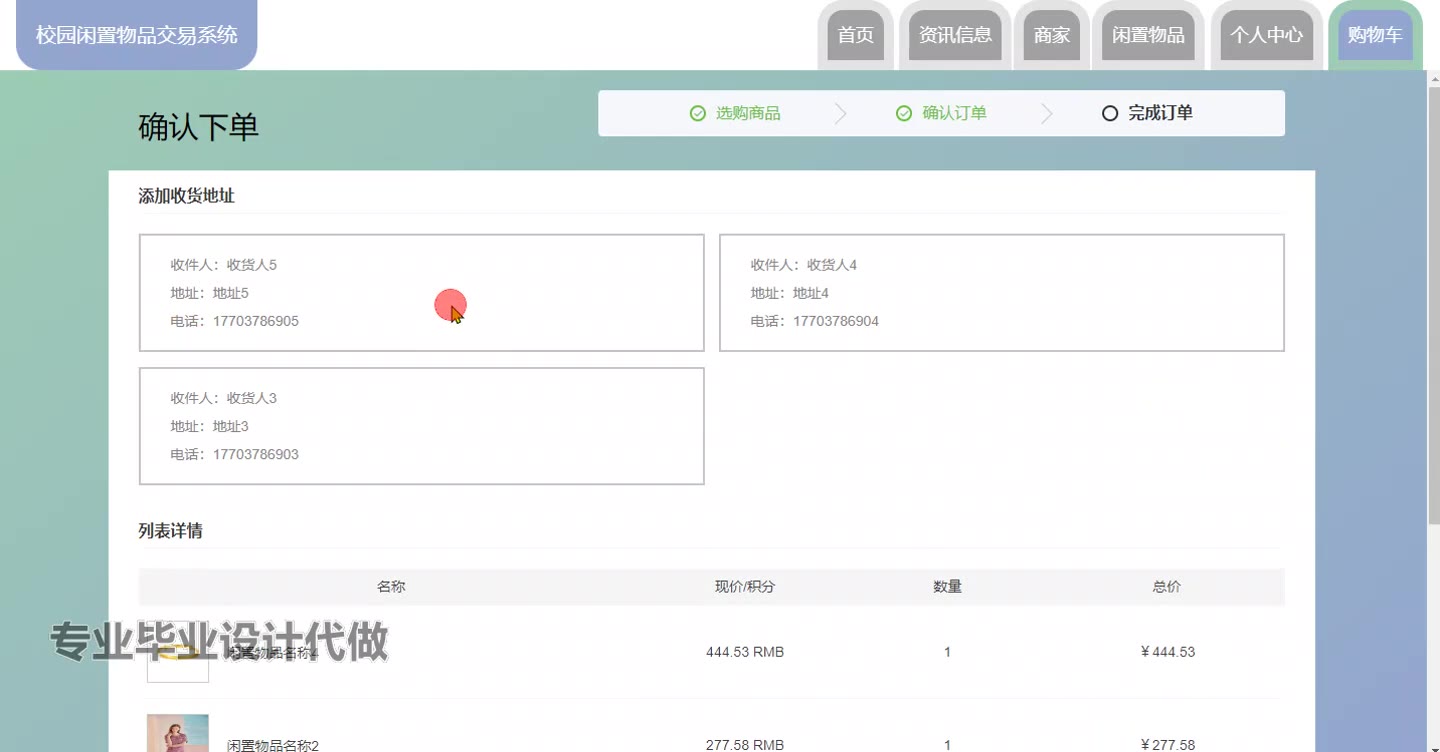This screenshot has width=1440, height=752.
Task: Click the ￥444.53 total cell
Action: (x=1167, y=652)
